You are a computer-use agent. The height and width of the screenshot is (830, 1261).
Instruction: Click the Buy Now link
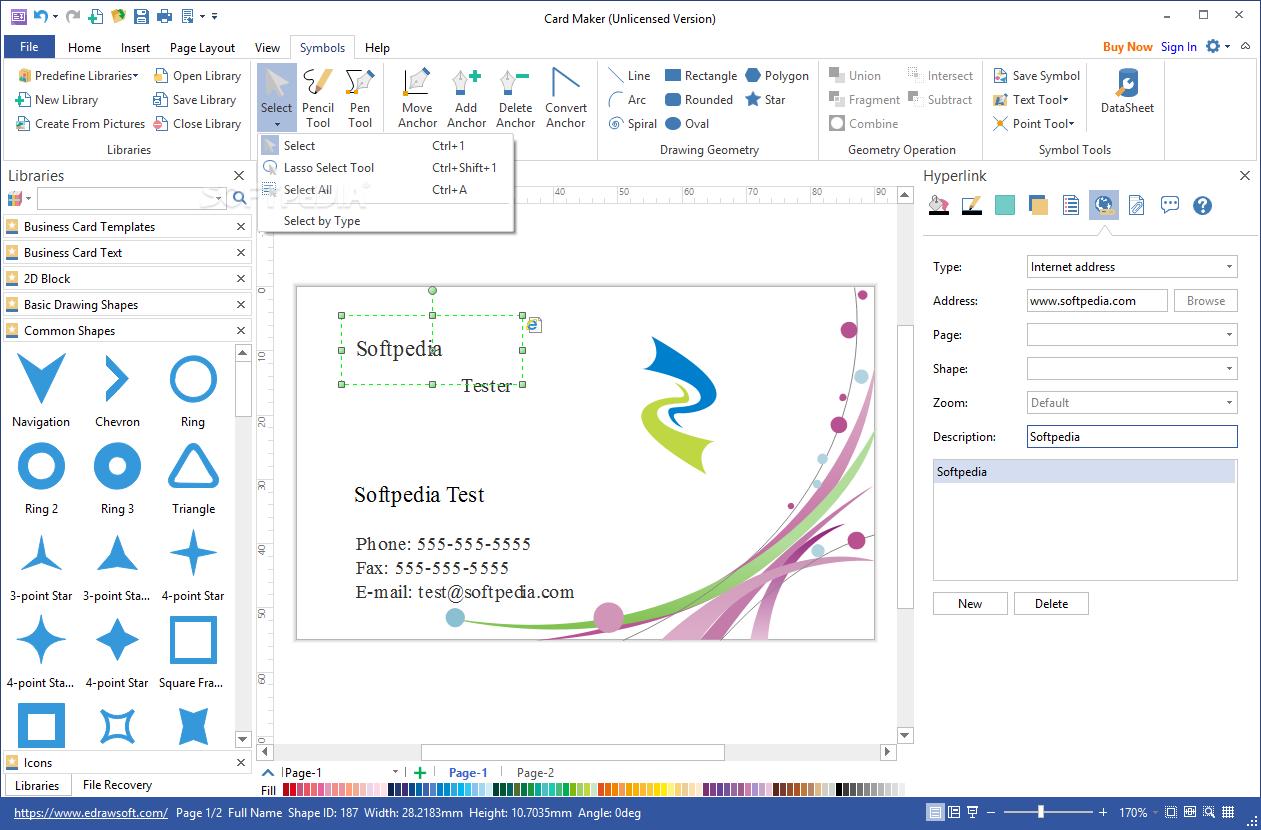click(x=1128, y=47)
